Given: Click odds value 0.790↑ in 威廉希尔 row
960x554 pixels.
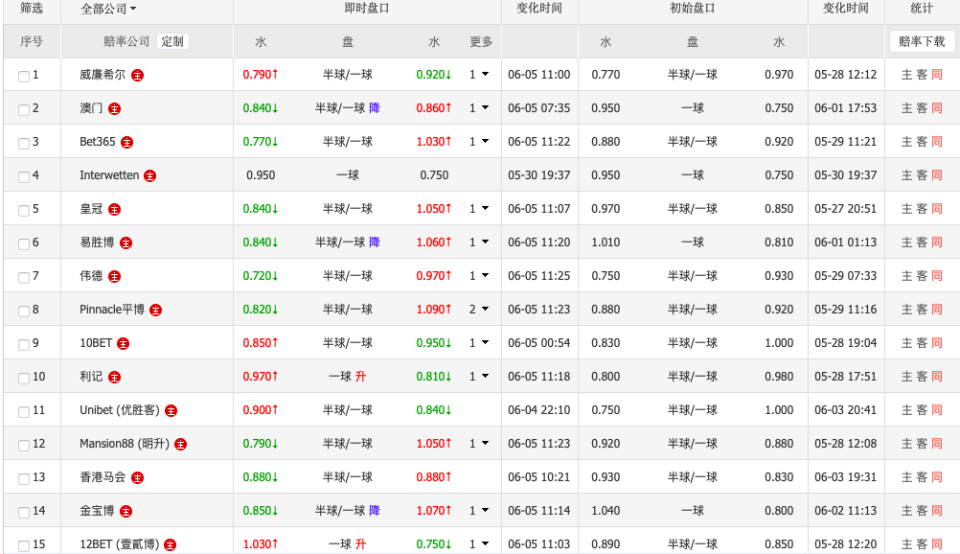Looking at the screenshot, I should 260,75.
